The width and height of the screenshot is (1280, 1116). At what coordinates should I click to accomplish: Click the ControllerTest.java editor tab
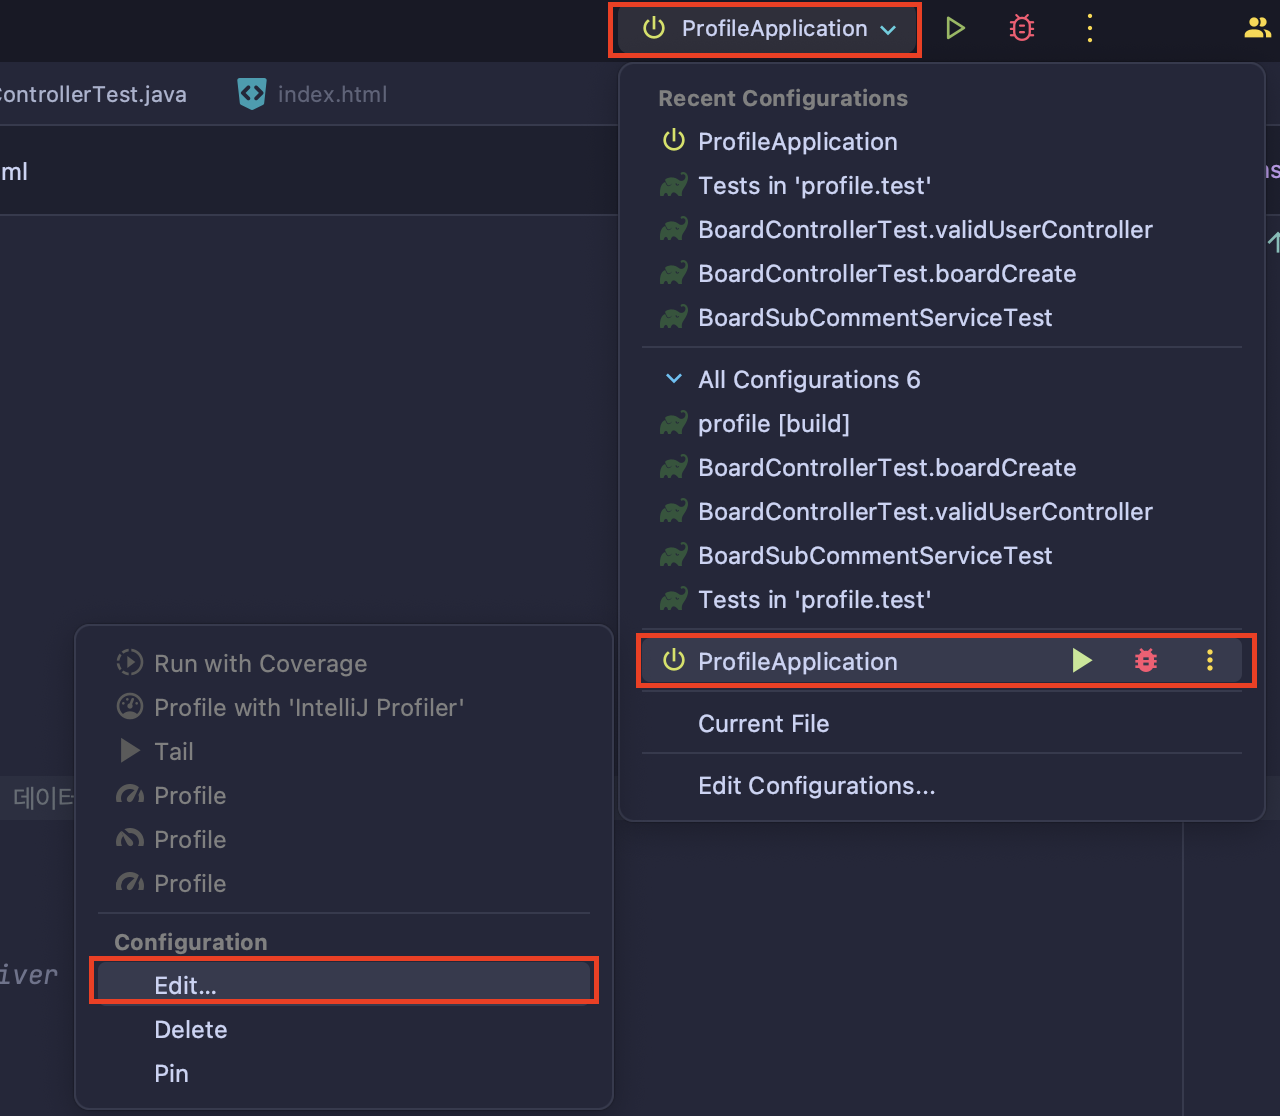click(x=93, y=94)
